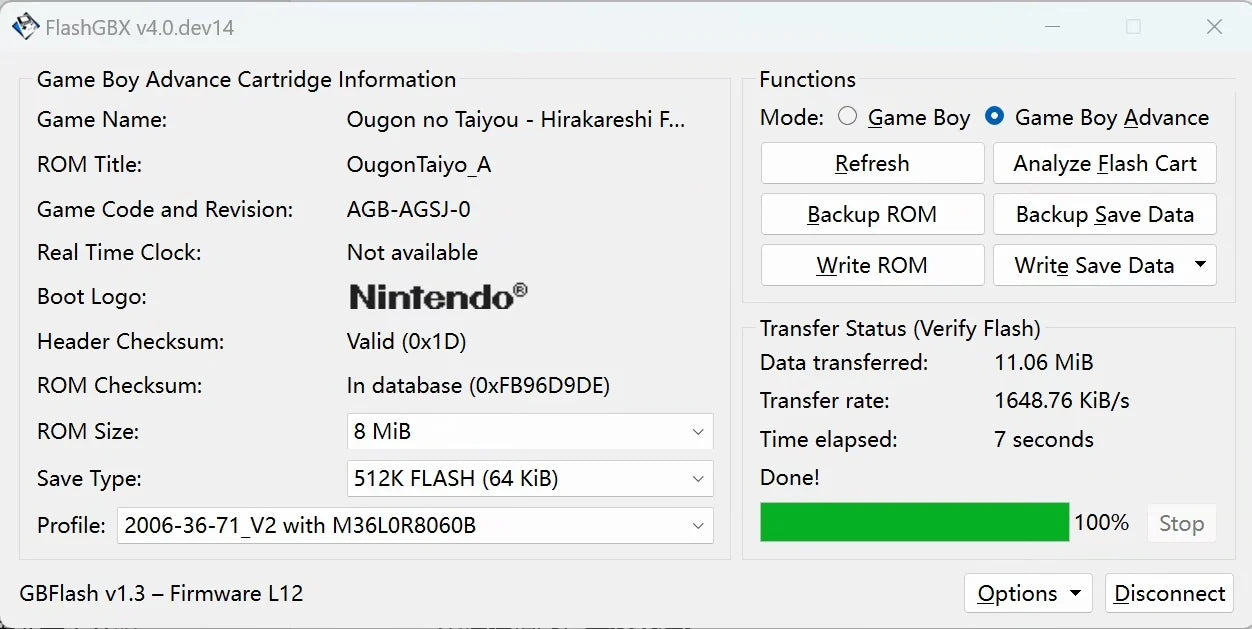Start Write ROM
The image size is (1252, 629).
click(x=871, y=265)
